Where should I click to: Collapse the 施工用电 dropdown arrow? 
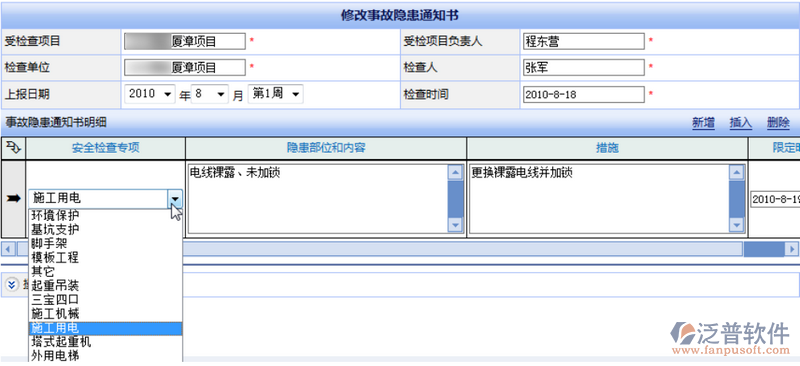tap(175, 199)
